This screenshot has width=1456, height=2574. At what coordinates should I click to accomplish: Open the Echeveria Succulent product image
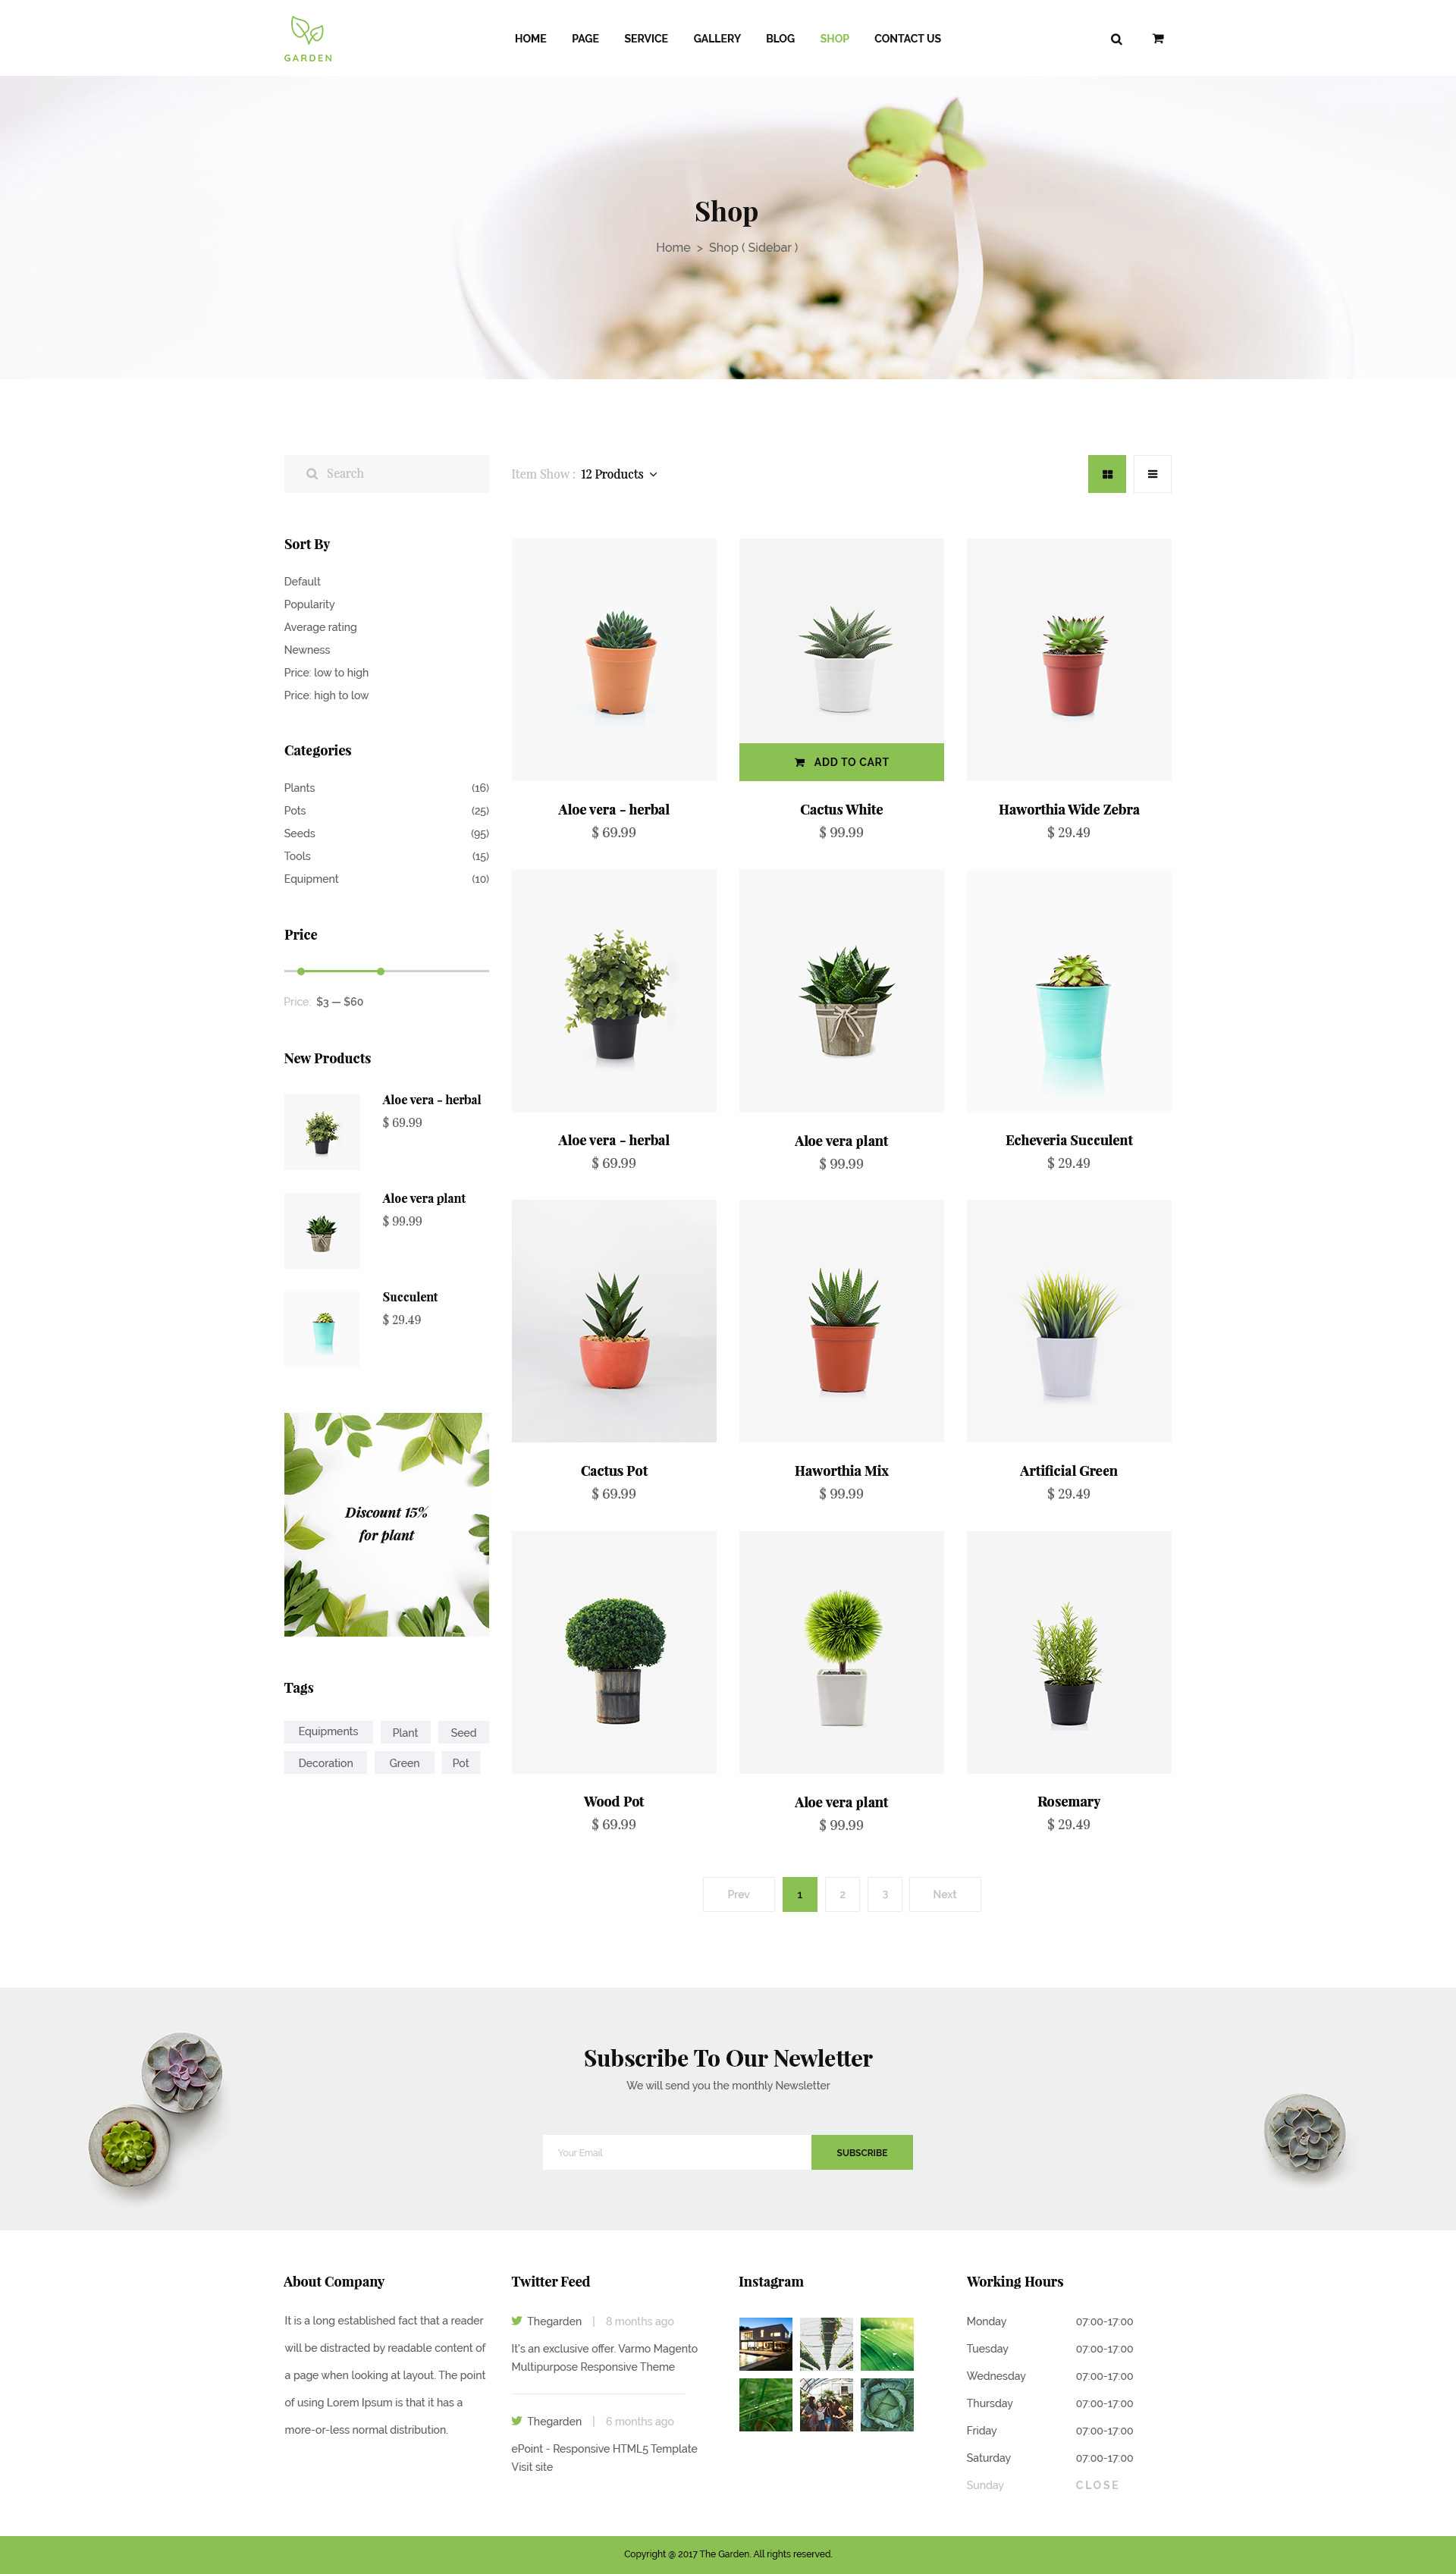coord(1068,991)
